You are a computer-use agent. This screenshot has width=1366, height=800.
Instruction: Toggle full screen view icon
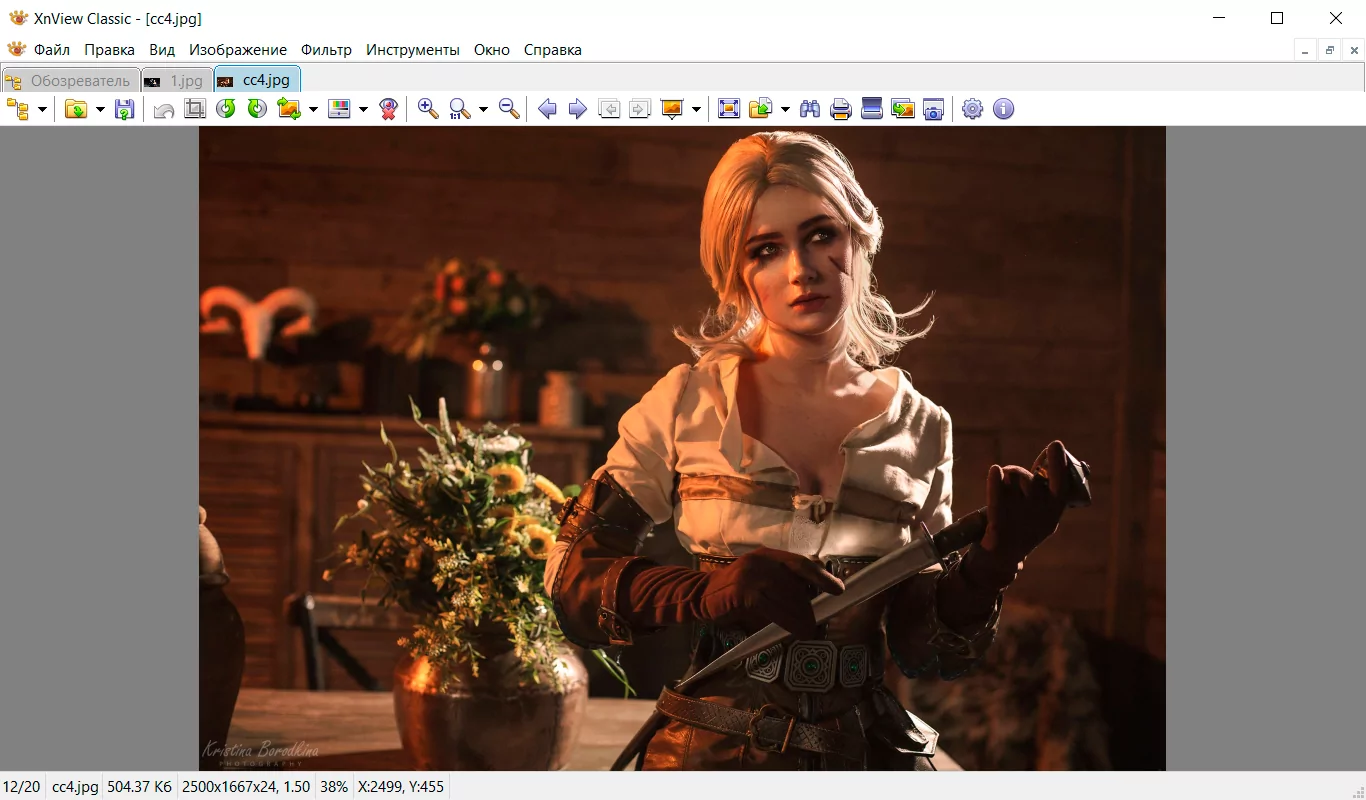(730, 109)
